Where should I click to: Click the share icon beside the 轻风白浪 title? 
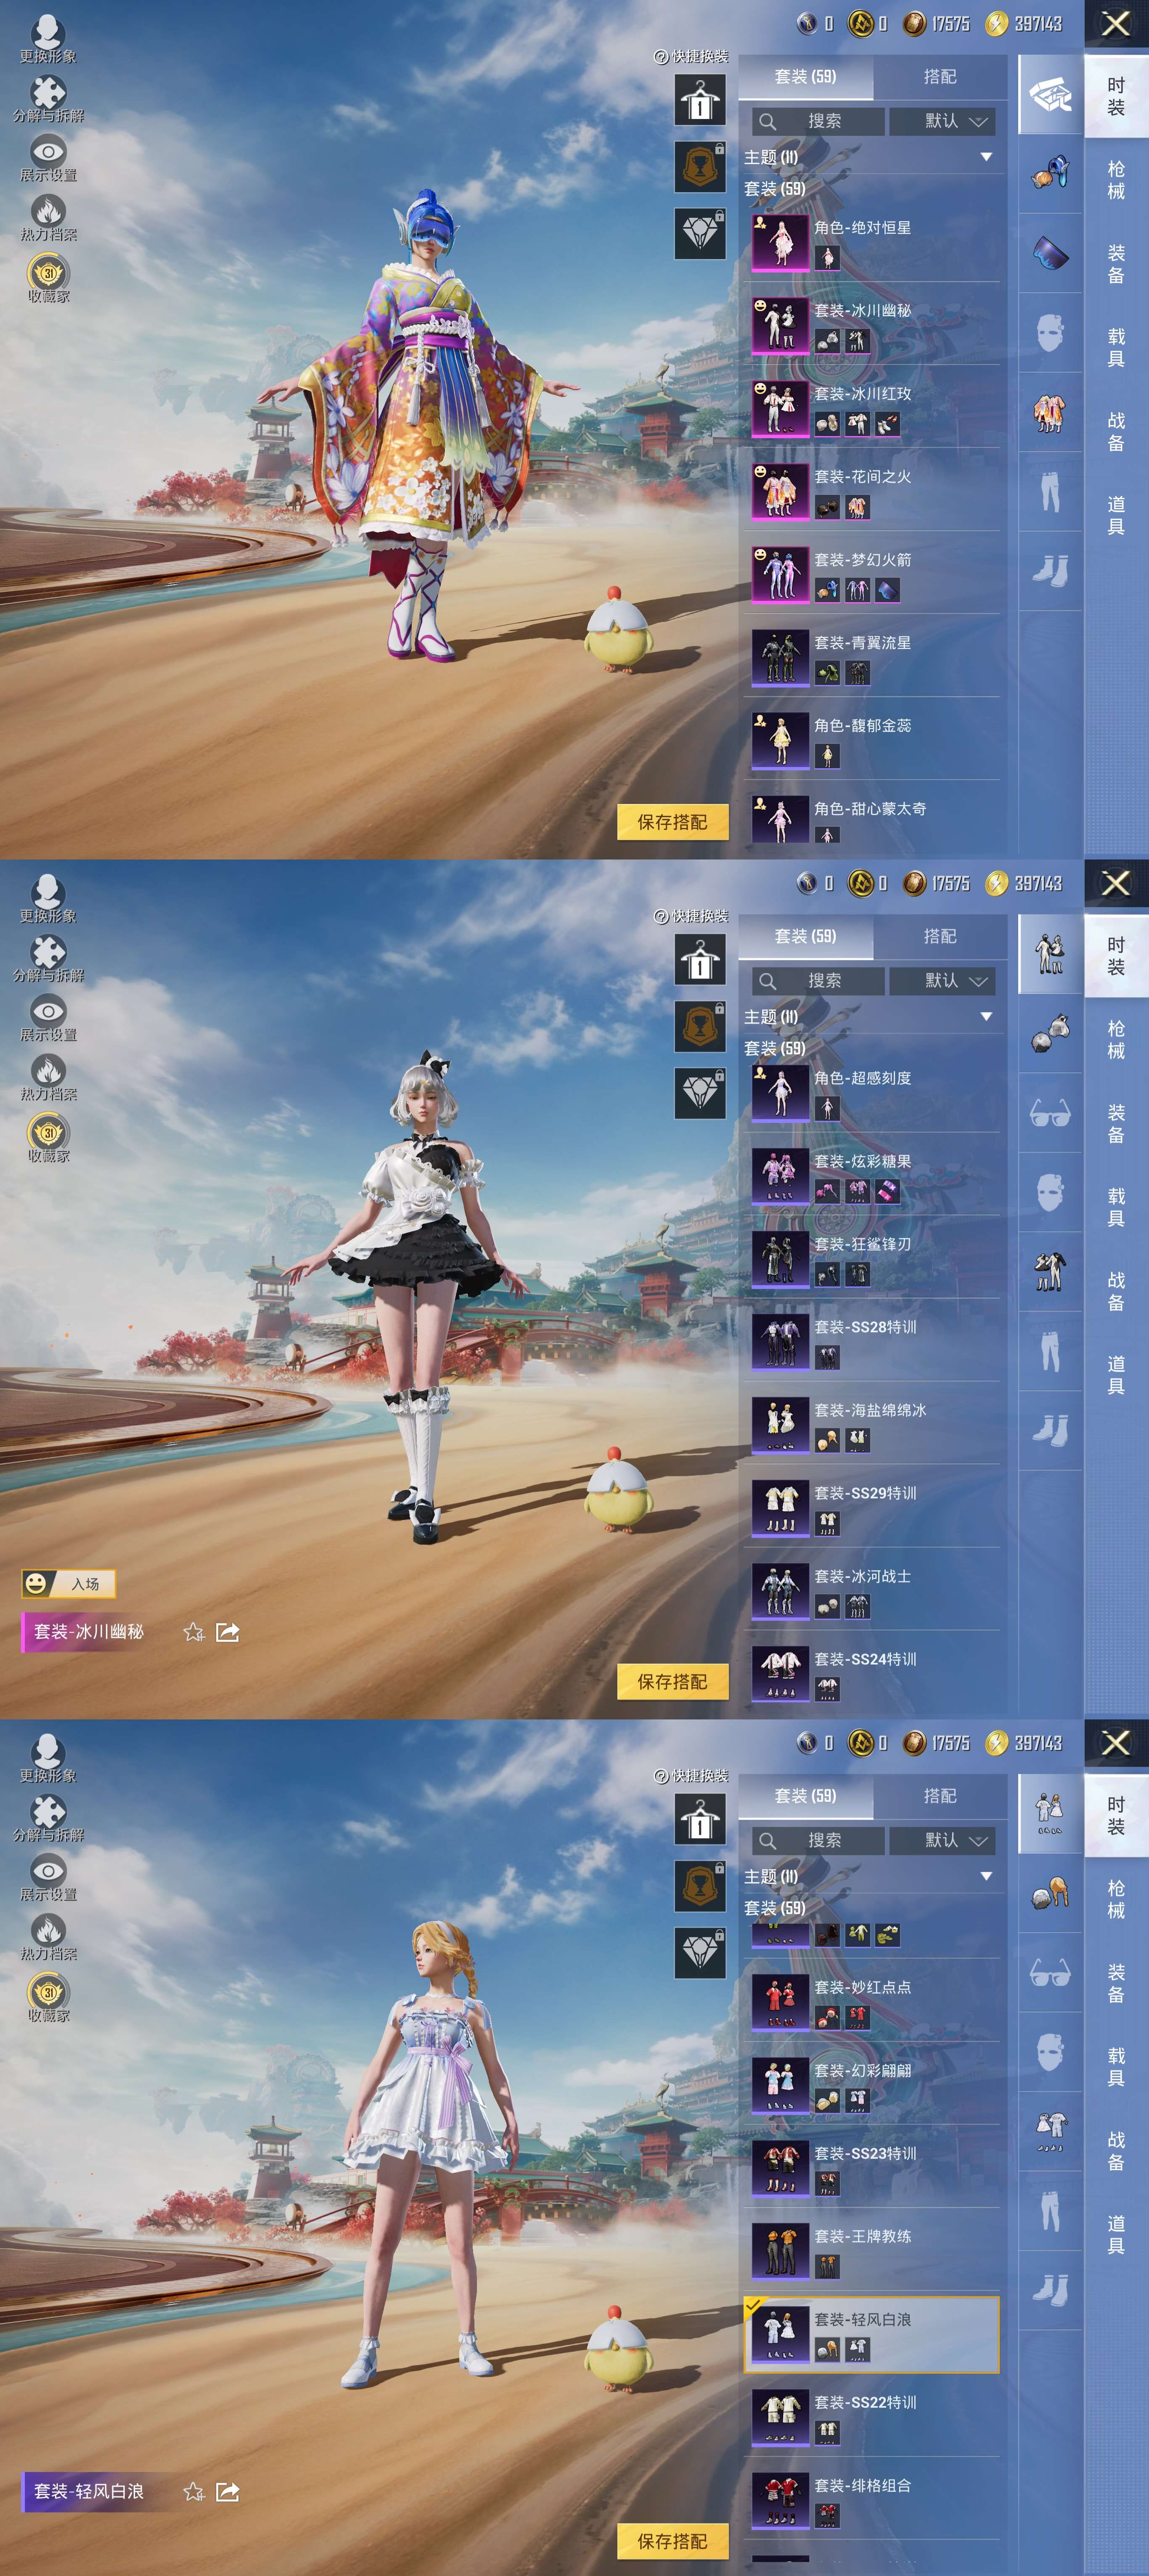228,2491
